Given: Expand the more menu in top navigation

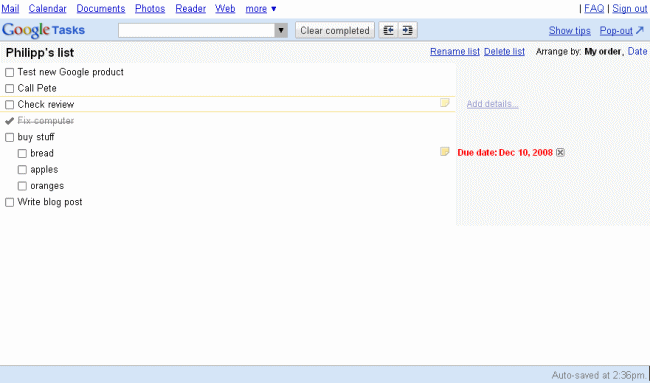Looking at the screenshot, I should [x=261, y=9].
